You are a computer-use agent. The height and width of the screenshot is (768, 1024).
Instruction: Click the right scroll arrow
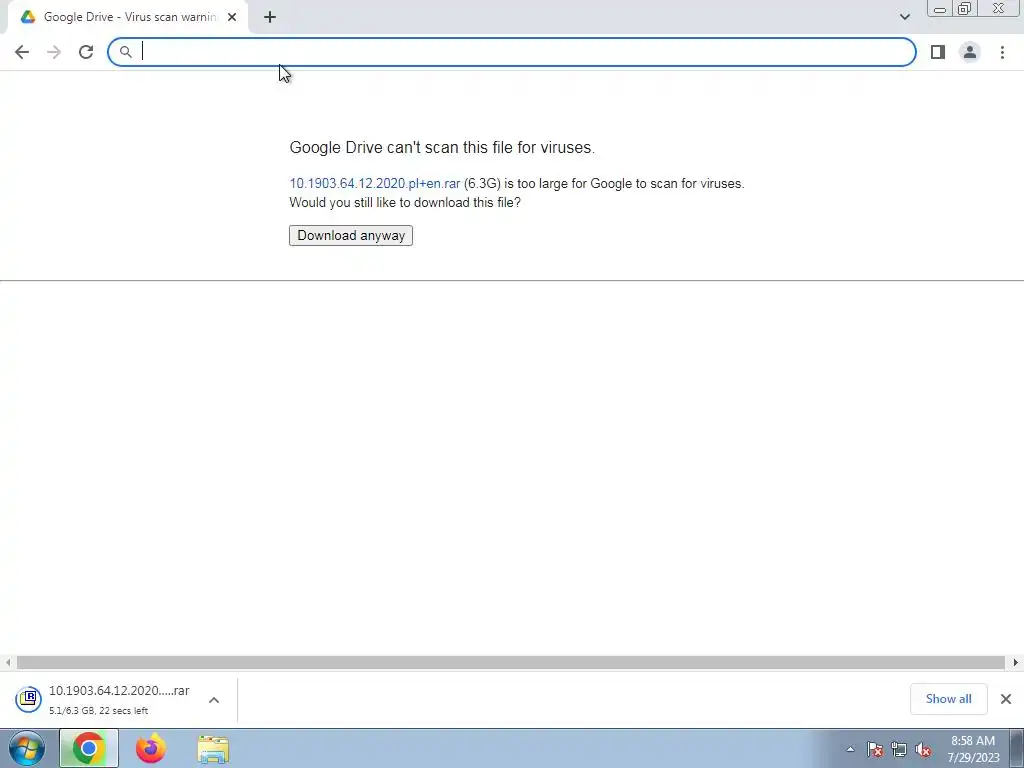[x=1016, y=663]
